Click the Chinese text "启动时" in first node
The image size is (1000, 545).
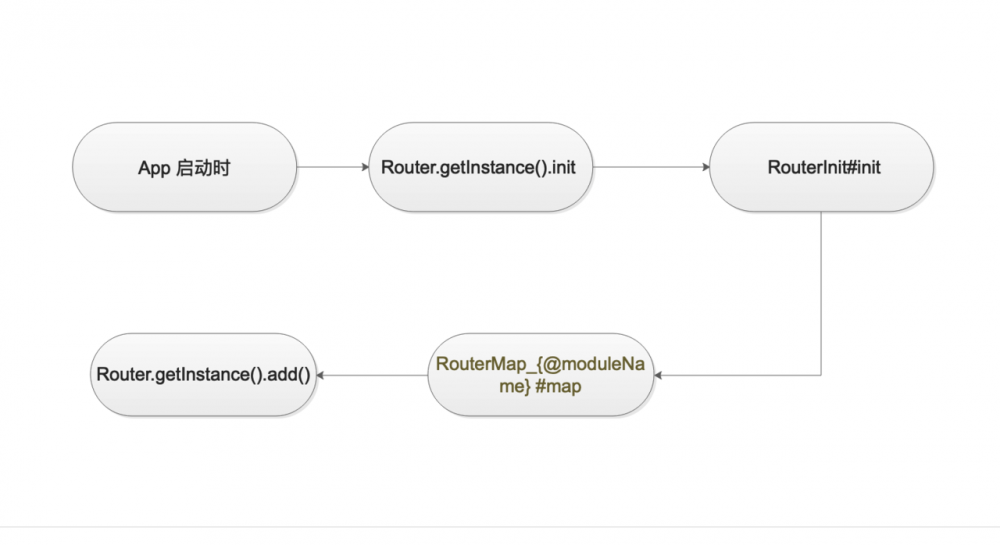[203, 168]
